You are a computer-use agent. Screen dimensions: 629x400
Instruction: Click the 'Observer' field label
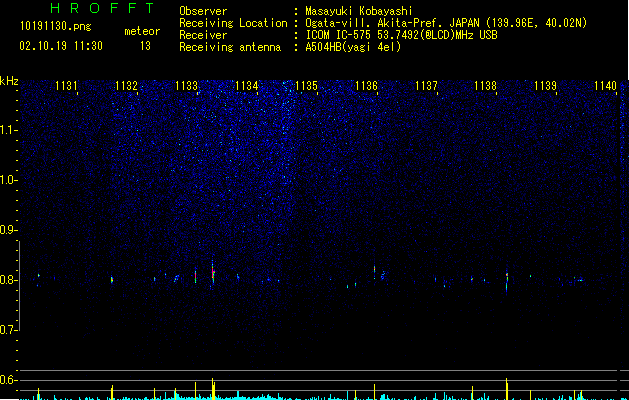(x=203, y=11)
